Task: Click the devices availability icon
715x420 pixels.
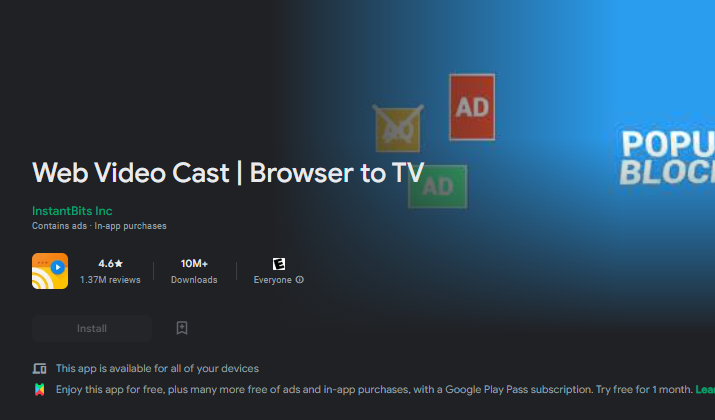Action: coord(40,368)
